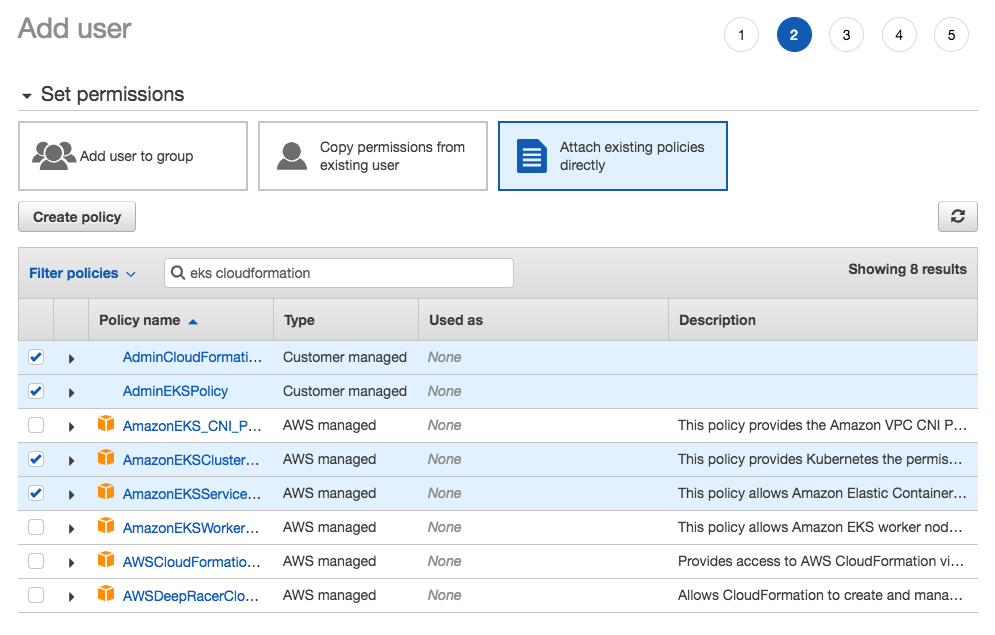Expand the AWSCloudFormatio… policy row
This screenshot has width=995, height=635.
pyautogui.click(x=71, y=563)
